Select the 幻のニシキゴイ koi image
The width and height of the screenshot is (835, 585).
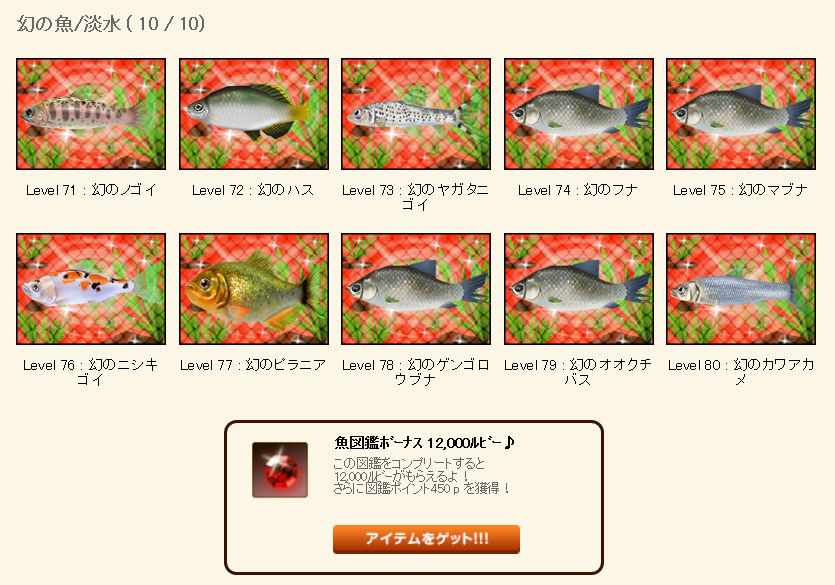[x=91, y=289]
